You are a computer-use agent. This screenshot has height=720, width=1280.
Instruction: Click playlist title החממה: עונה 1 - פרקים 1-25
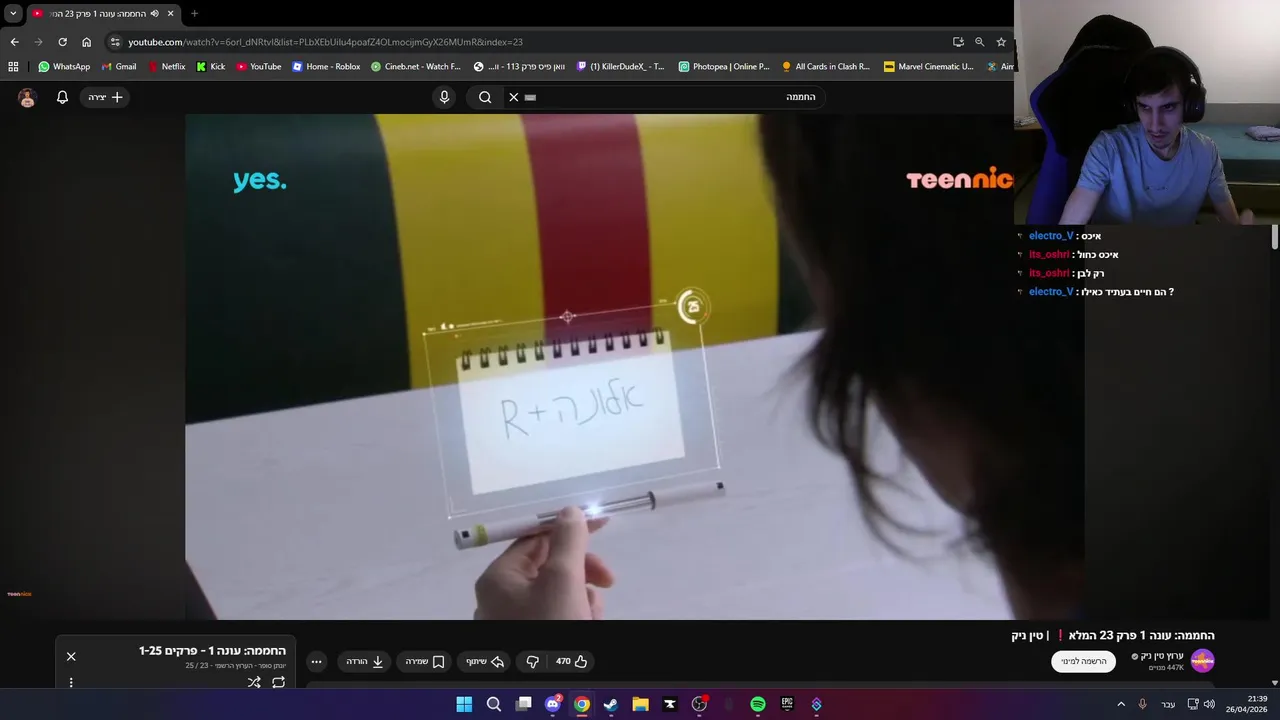click(x=212, y=651)
